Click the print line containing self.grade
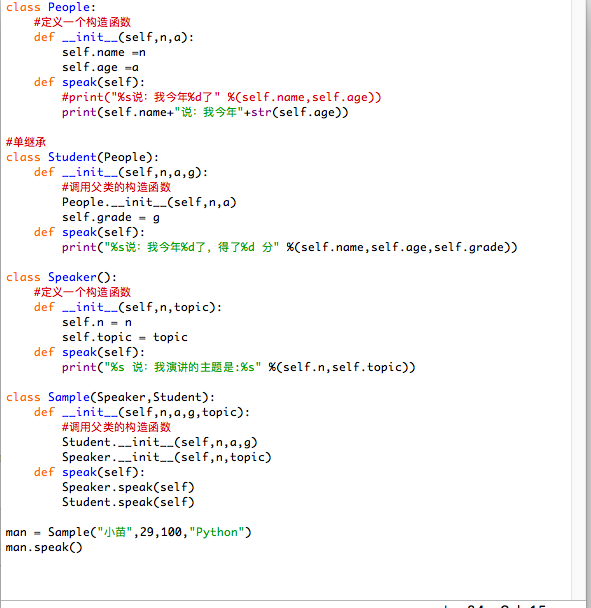The width and height of the screenshot is (591, 608). pos(290,247)
